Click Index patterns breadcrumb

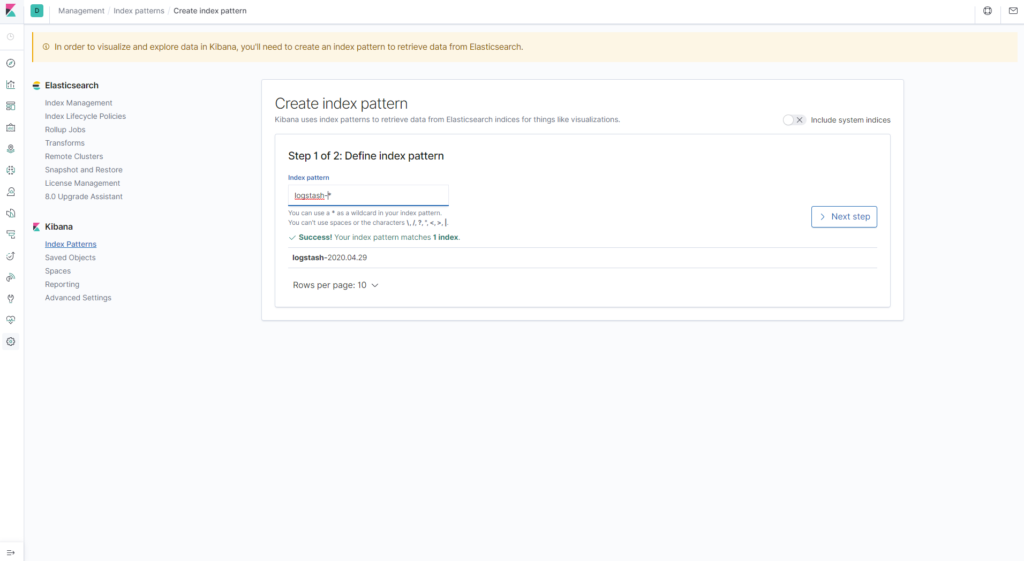tap(138, 10)
